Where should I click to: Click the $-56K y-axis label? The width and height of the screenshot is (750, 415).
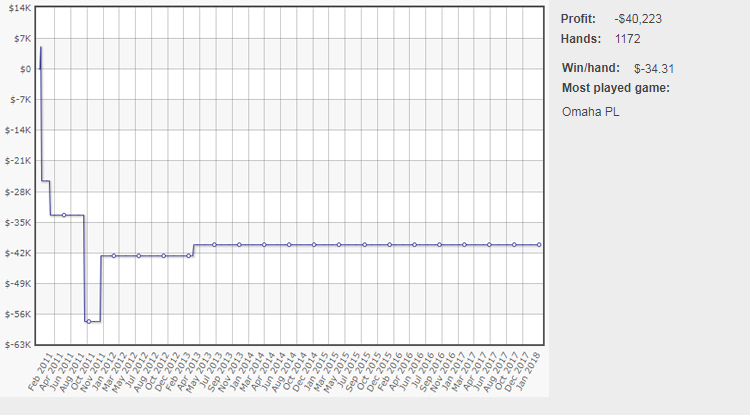(x=19, y=314)
